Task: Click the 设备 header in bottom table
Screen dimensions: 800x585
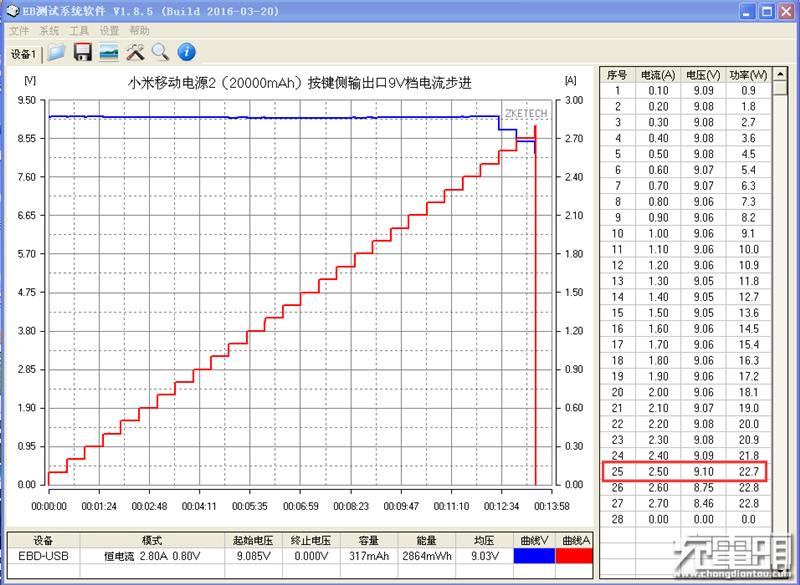Action: tap(43, 541)
